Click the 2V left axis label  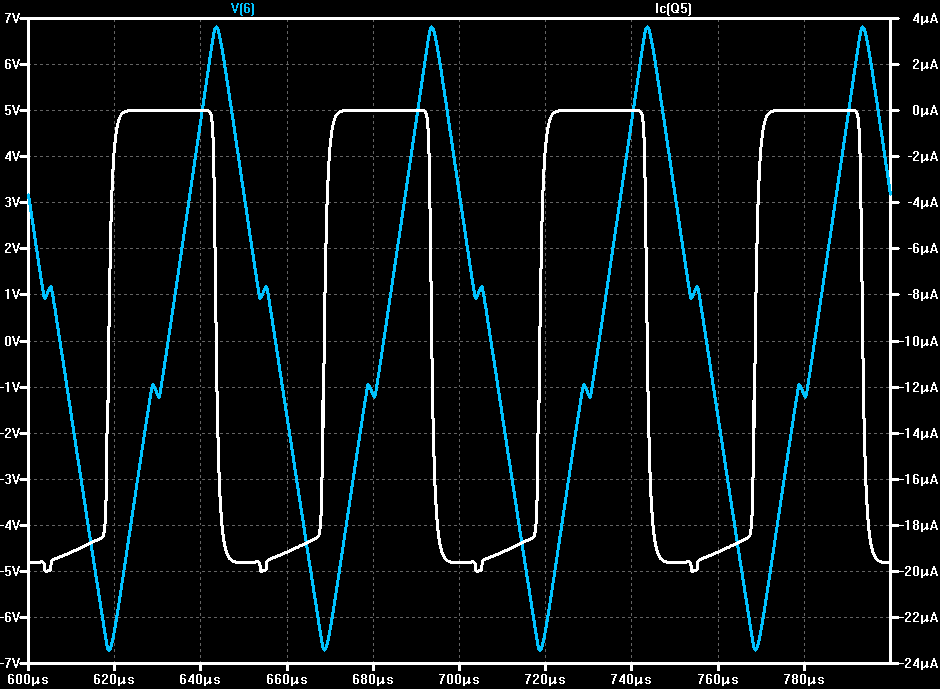(11, 248)
